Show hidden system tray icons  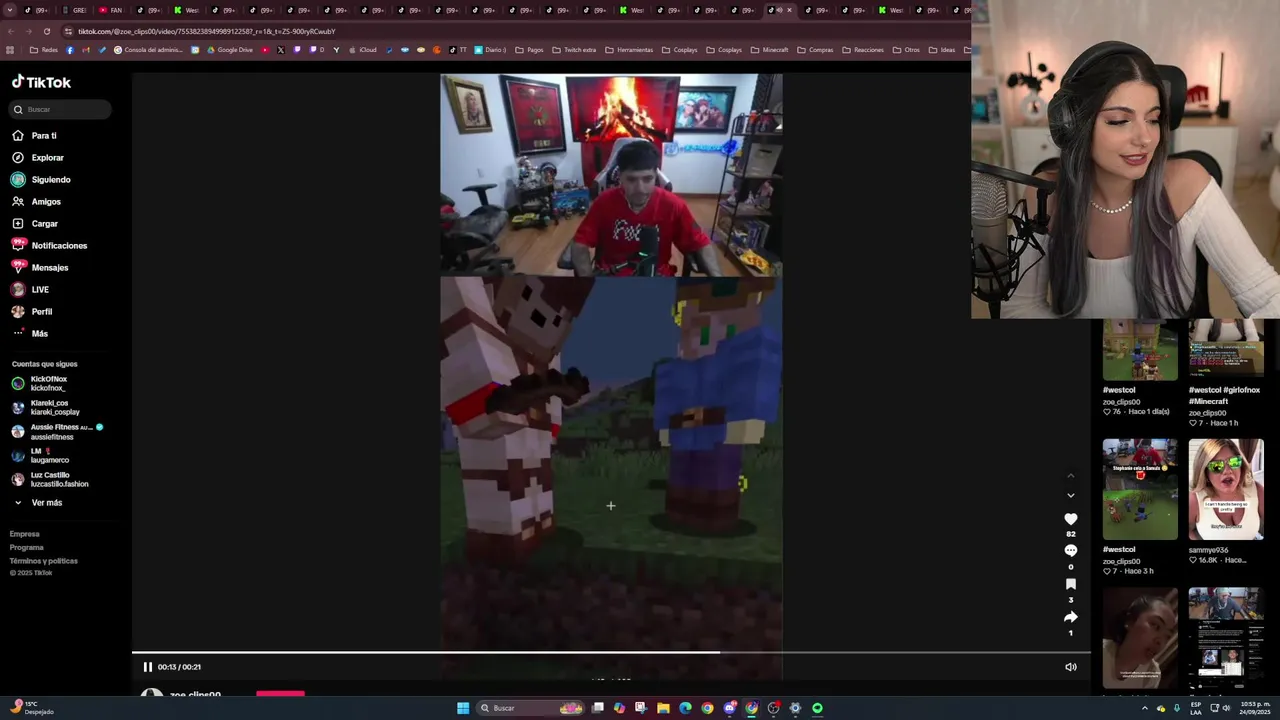pyautogui.click(x=1145, y=708)
